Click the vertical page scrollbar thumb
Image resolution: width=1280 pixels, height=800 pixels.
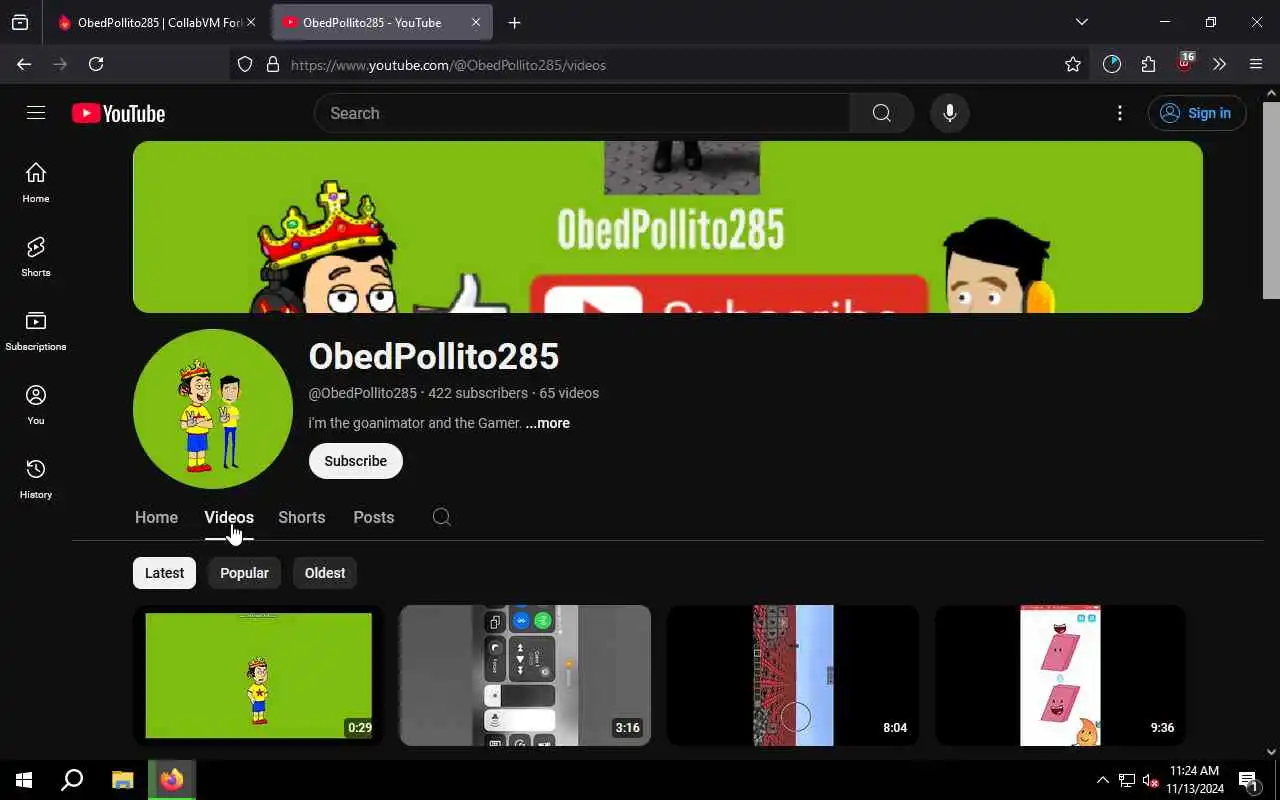[1271, 200]
